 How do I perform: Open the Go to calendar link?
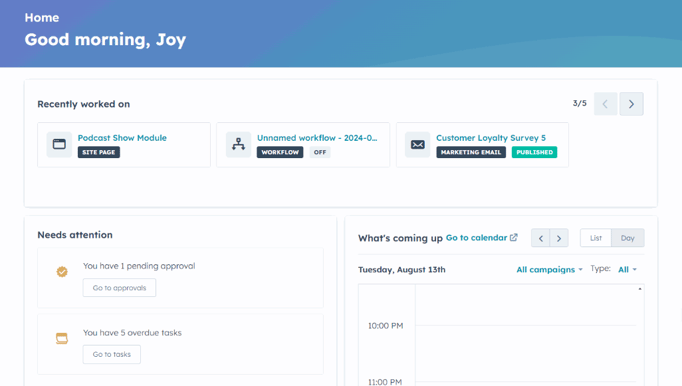(x=476, y=238)
